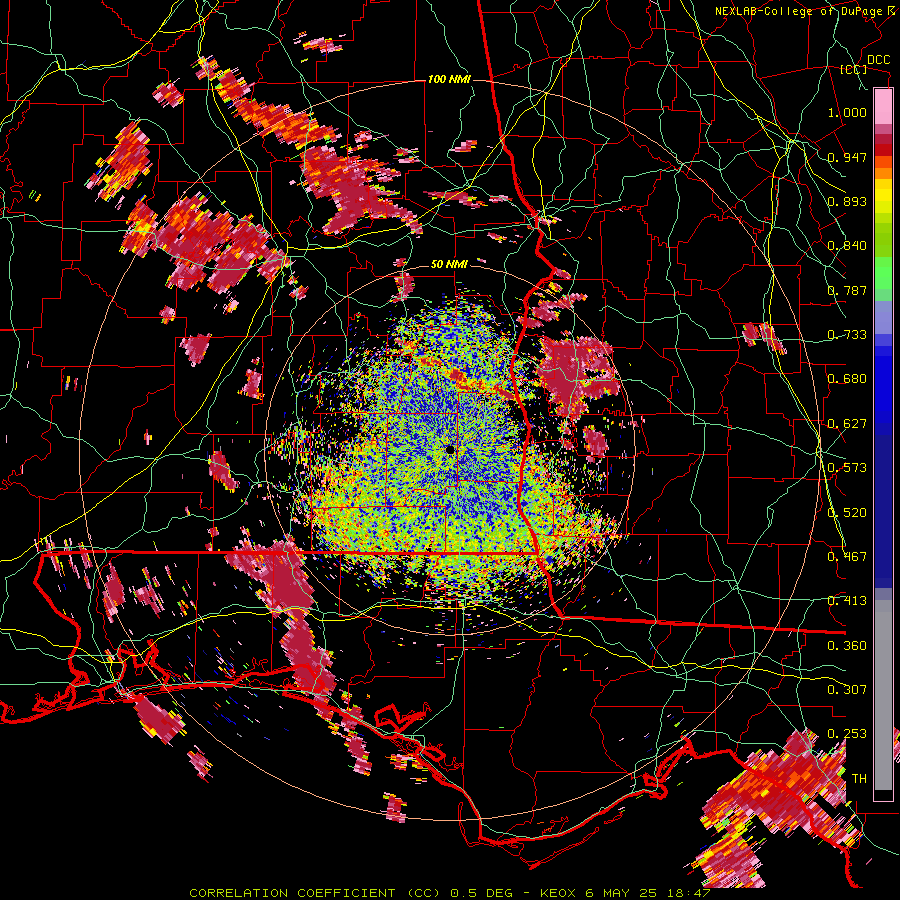The height and width of the screenshot is (900, 900).
Task: Pick the yellow color near 0.893
Action: tap(883, 196)
